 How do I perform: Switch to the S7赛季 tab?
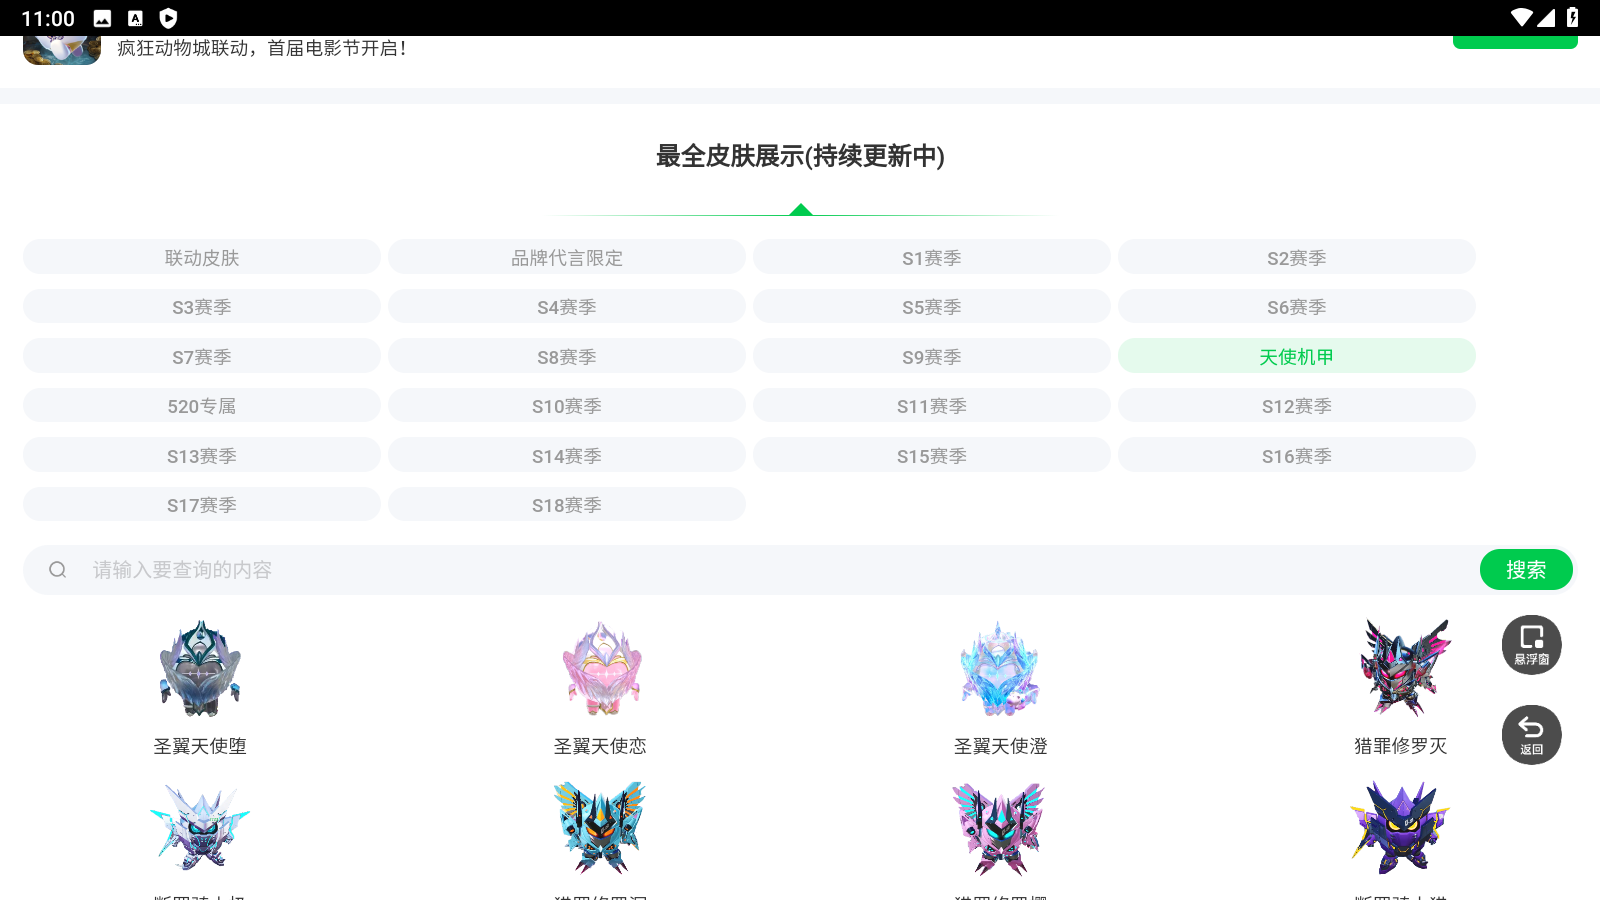point(201,356)
